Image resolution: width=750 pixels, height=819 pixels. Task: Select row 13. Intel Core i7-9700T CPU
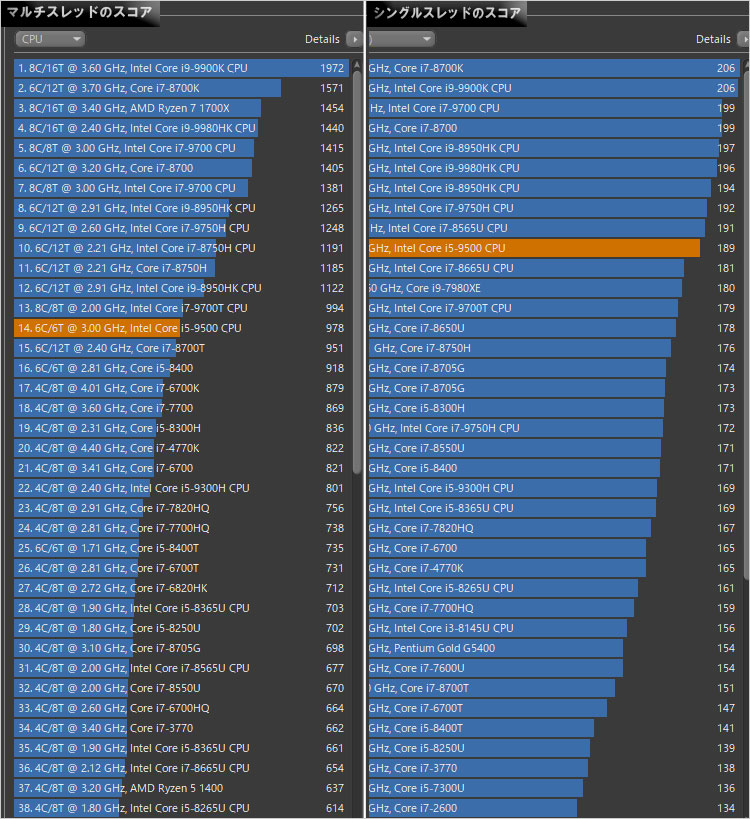click(181, 308)
